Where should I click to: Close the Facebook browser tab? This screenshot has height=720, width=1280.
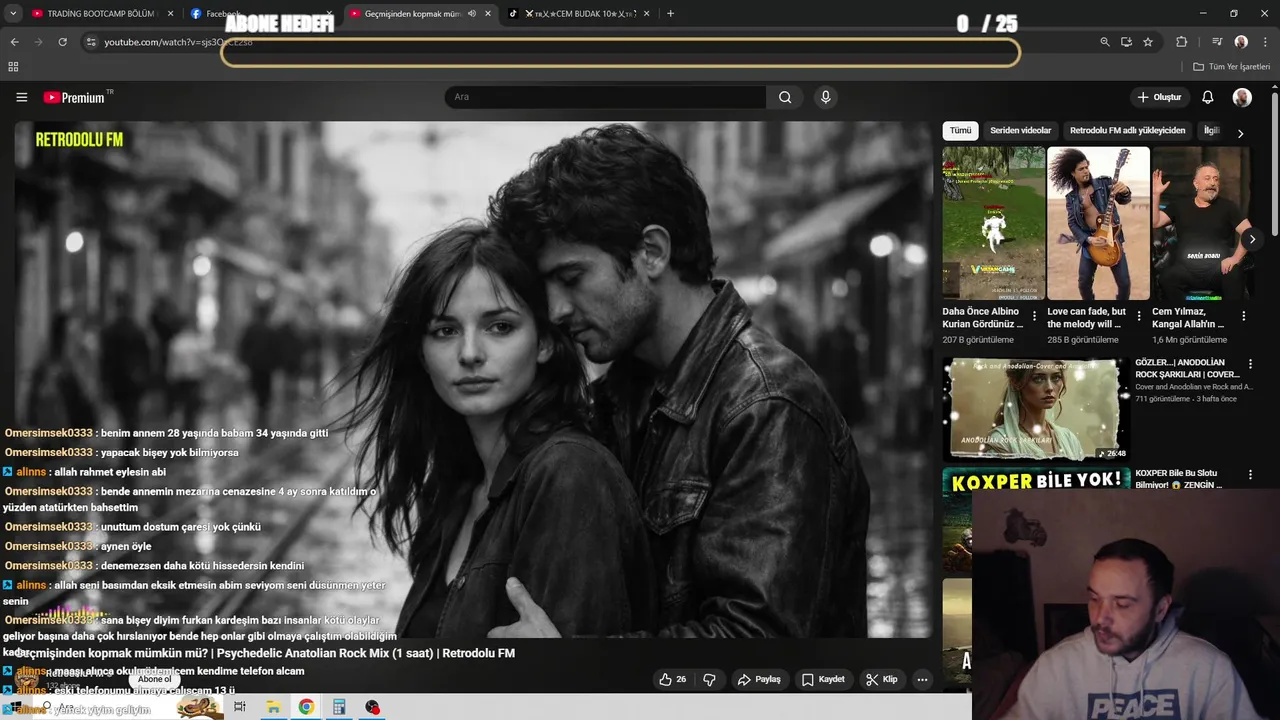pyautogui.click(x=329, y=14)
